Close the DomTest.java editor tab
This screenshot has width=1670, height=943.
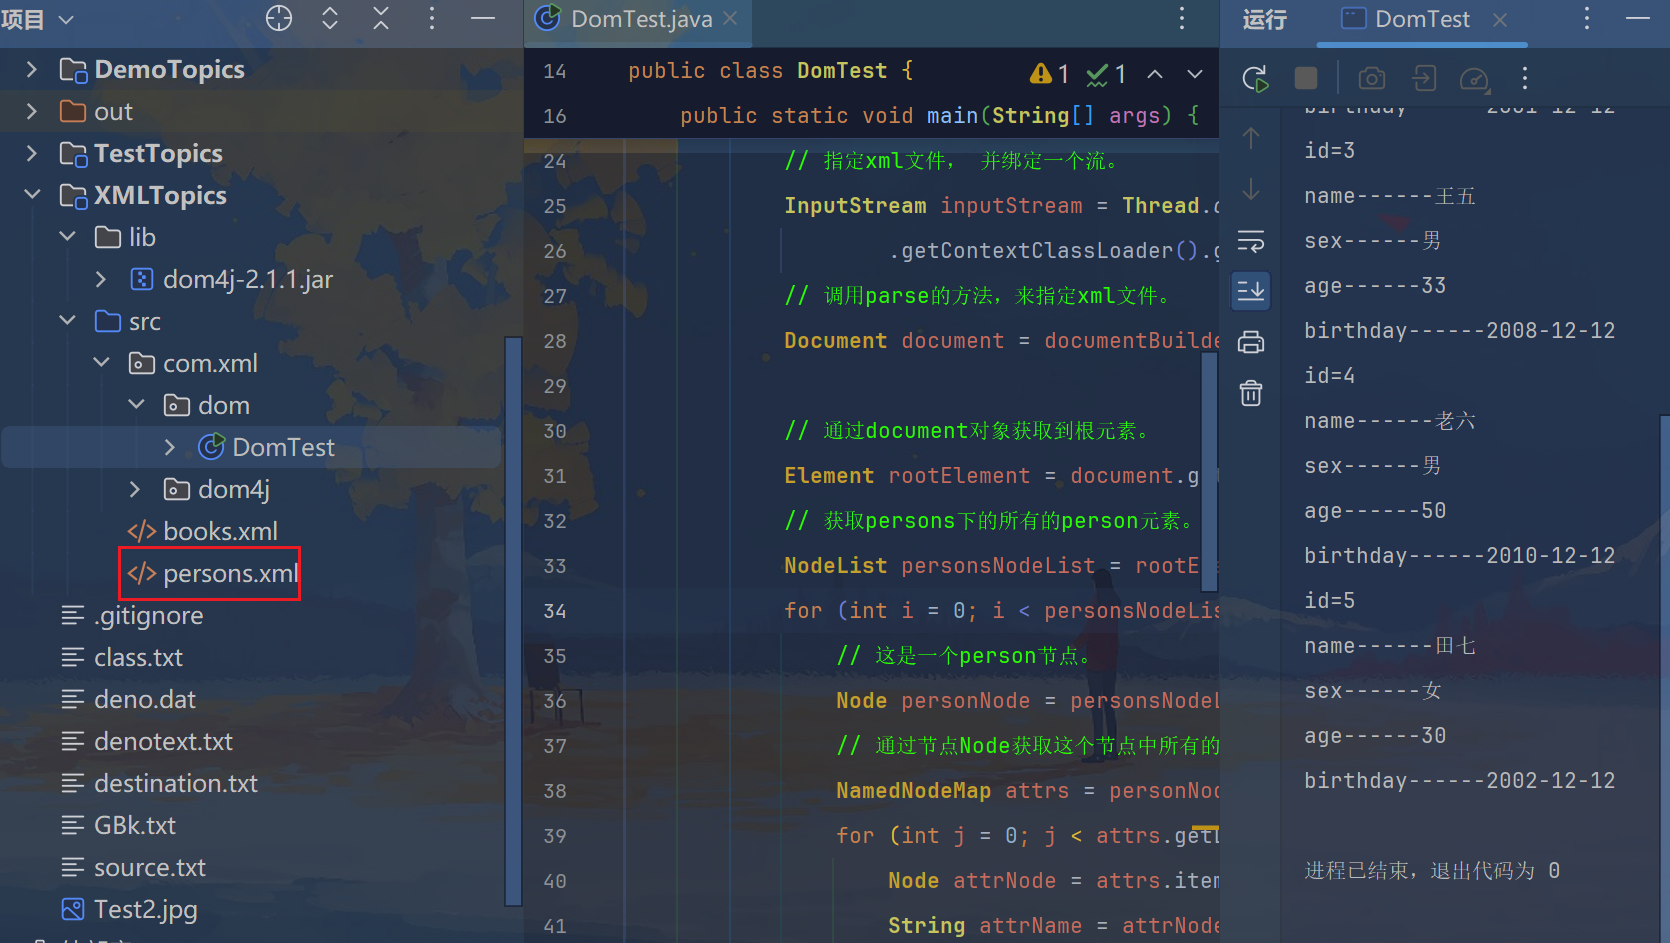click(730, 18)
